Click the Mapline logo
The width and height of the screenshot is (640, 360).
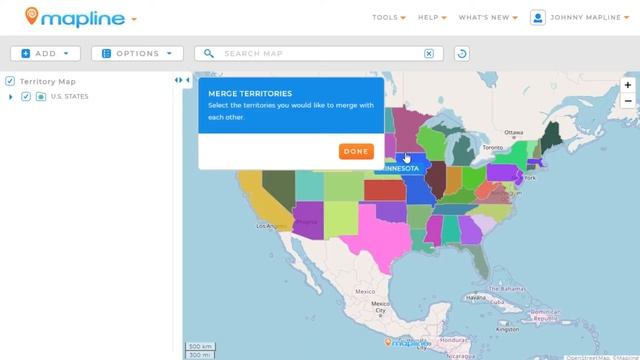click(x=75, y=18)
